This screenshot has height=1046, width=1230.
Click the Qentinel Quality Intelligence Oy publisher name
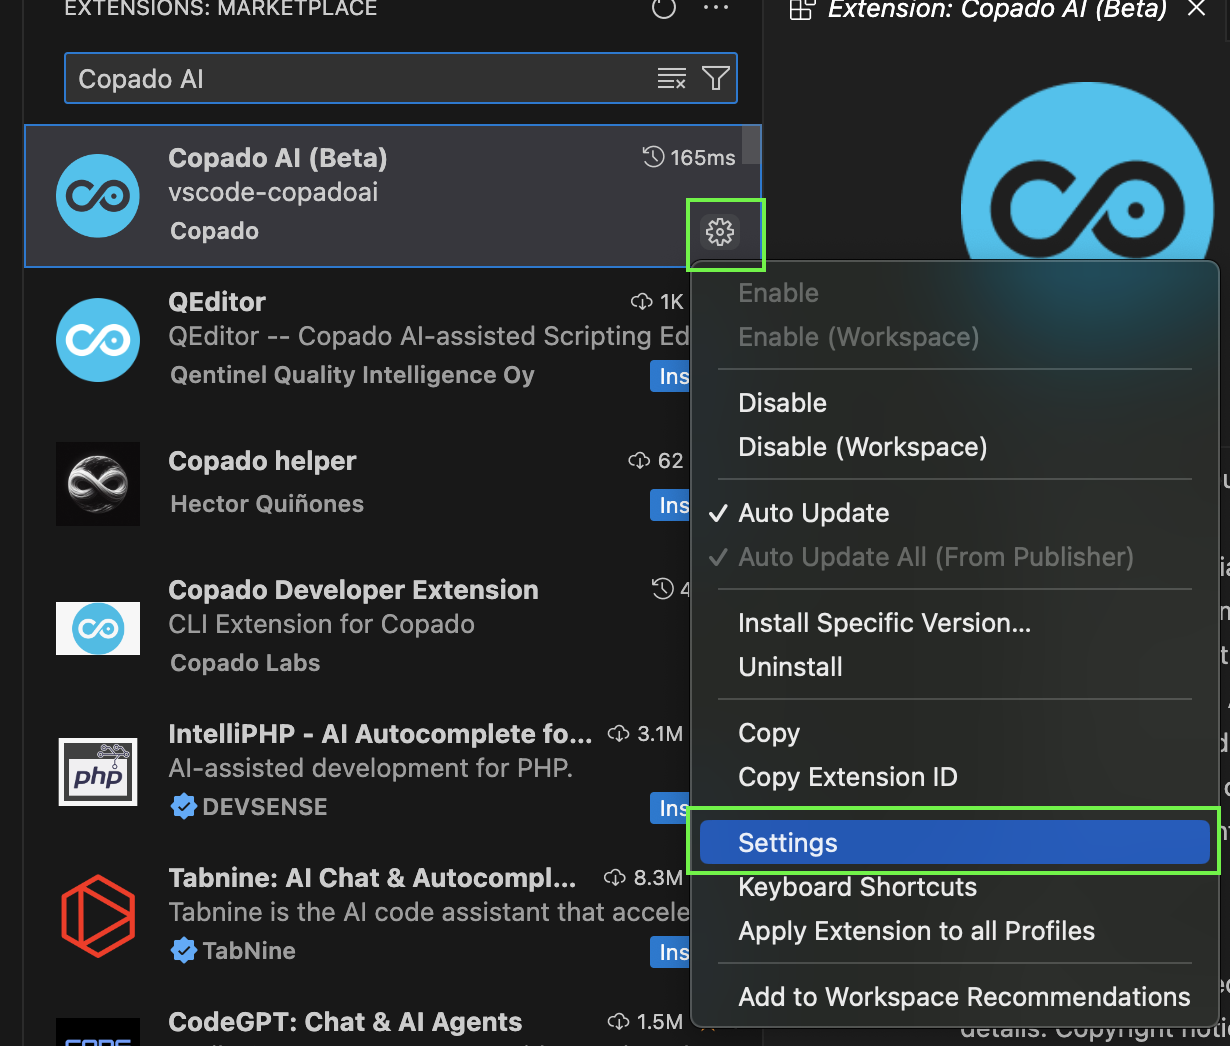click(x=352, y=375)
